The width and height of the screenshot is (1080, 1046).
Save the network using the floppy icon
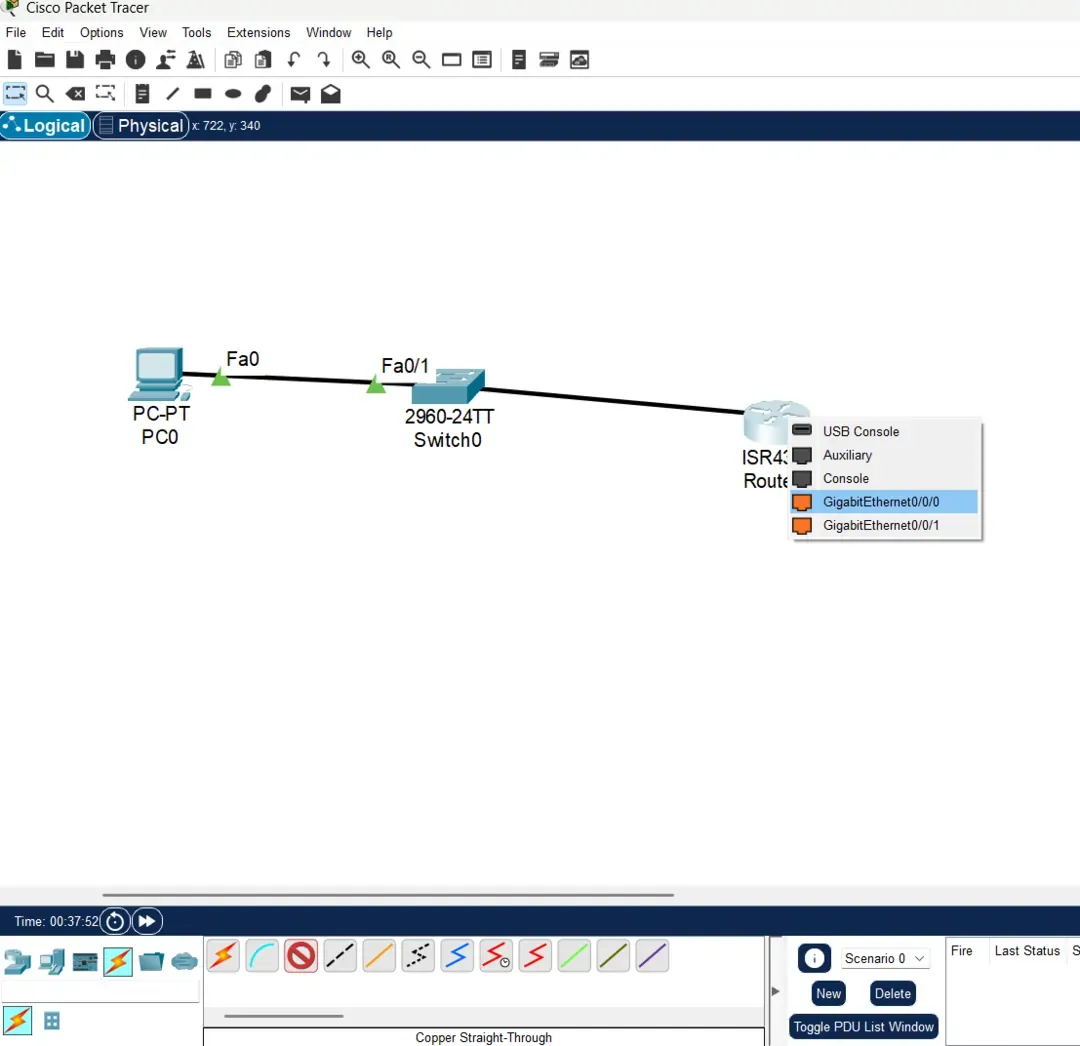[x=74, y=60]
